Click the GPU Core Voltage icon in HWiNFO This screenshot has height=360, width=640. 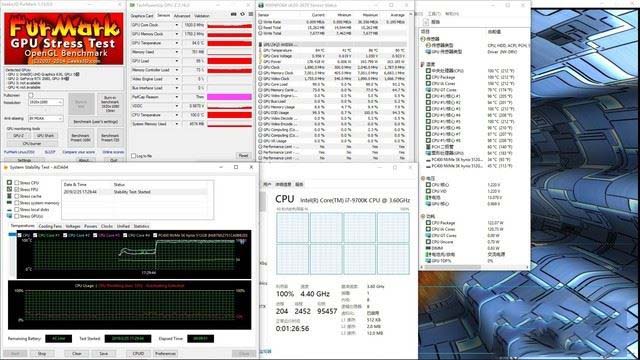(x=260, y=56)
